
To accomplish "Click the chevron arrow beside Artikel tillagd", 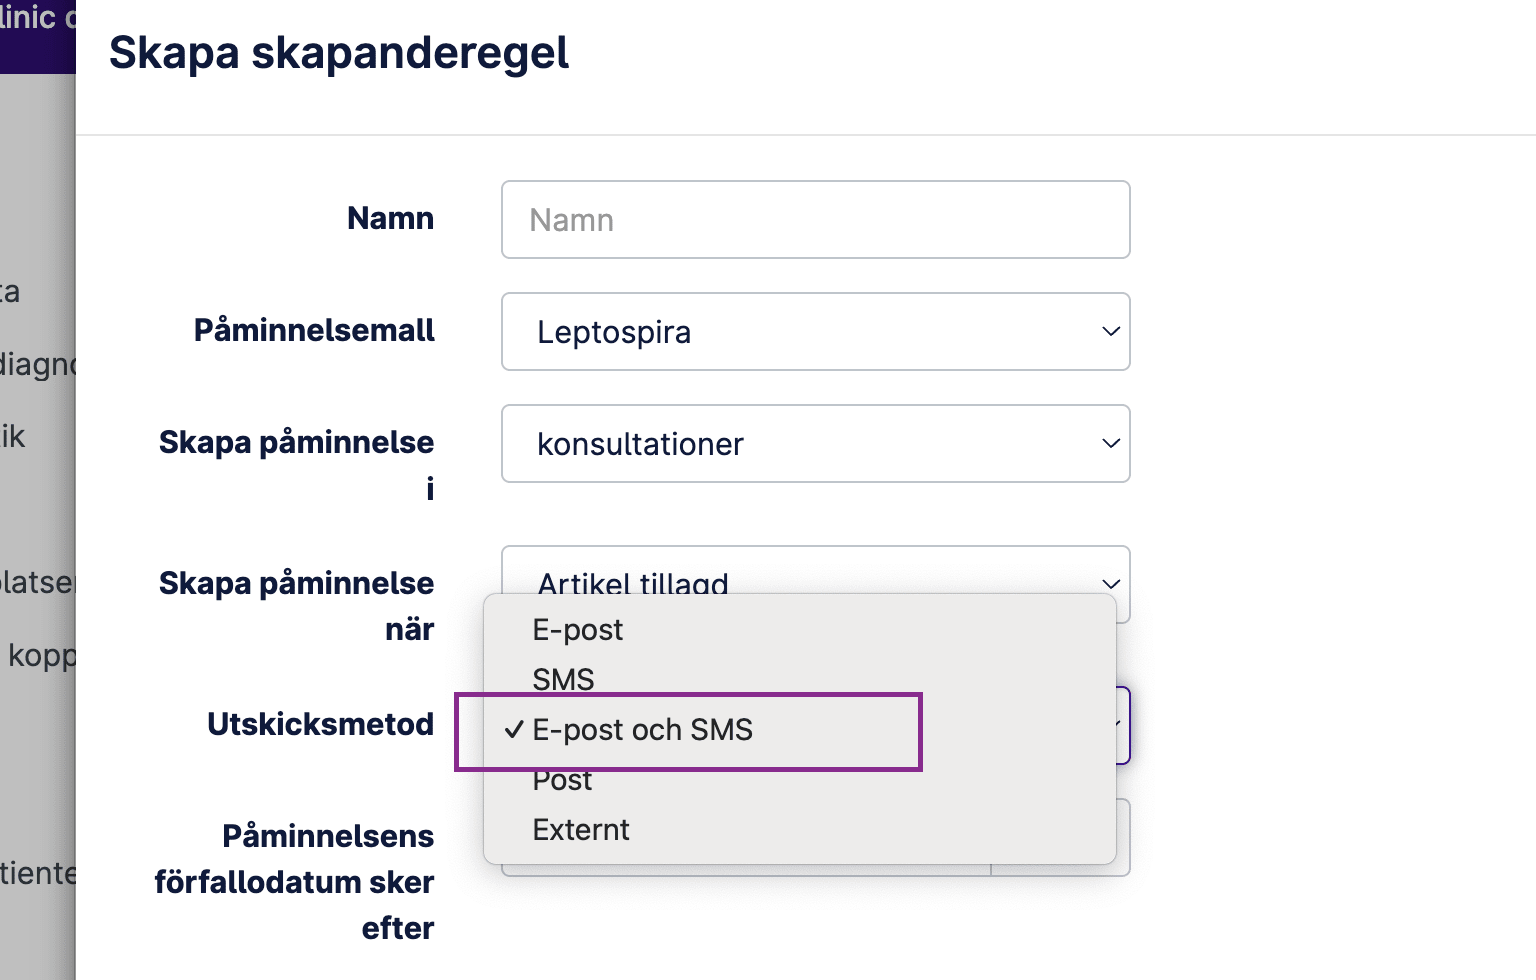I will pyautogui.click(x=1110, y=583).
